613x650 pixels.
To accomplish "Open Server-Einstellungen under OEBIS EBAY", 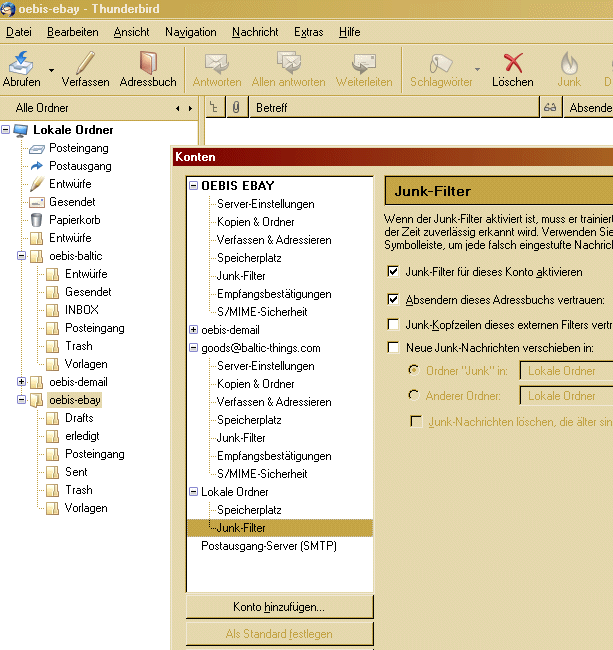I will point(266,204).
